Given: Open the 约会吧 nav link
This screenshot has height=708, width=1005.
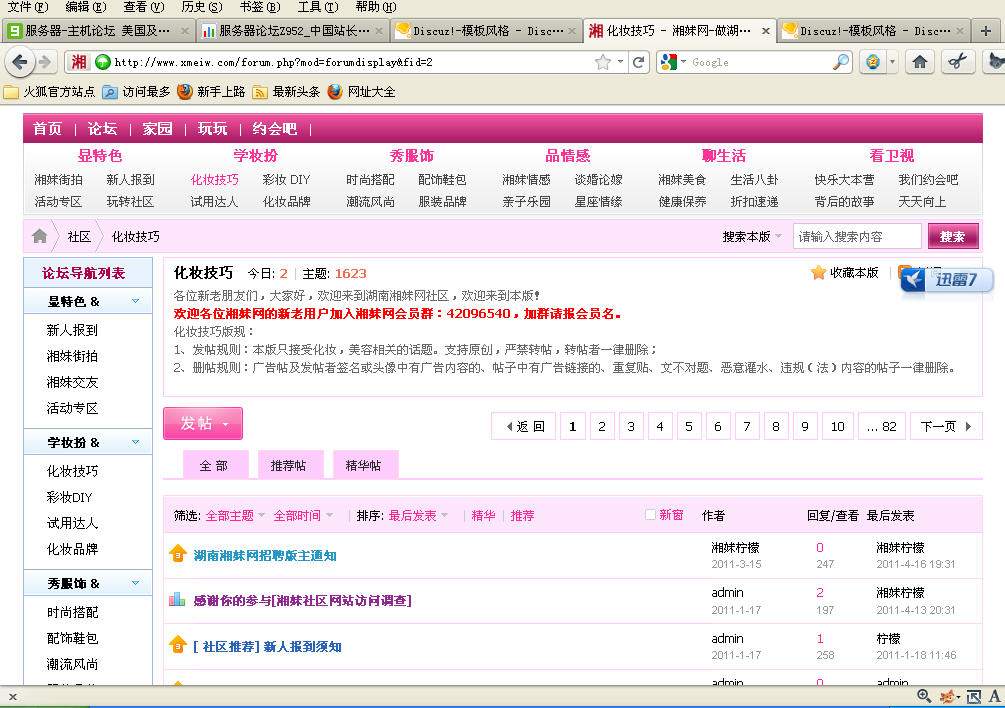Looking at the screenshot, I should [274, 129].
